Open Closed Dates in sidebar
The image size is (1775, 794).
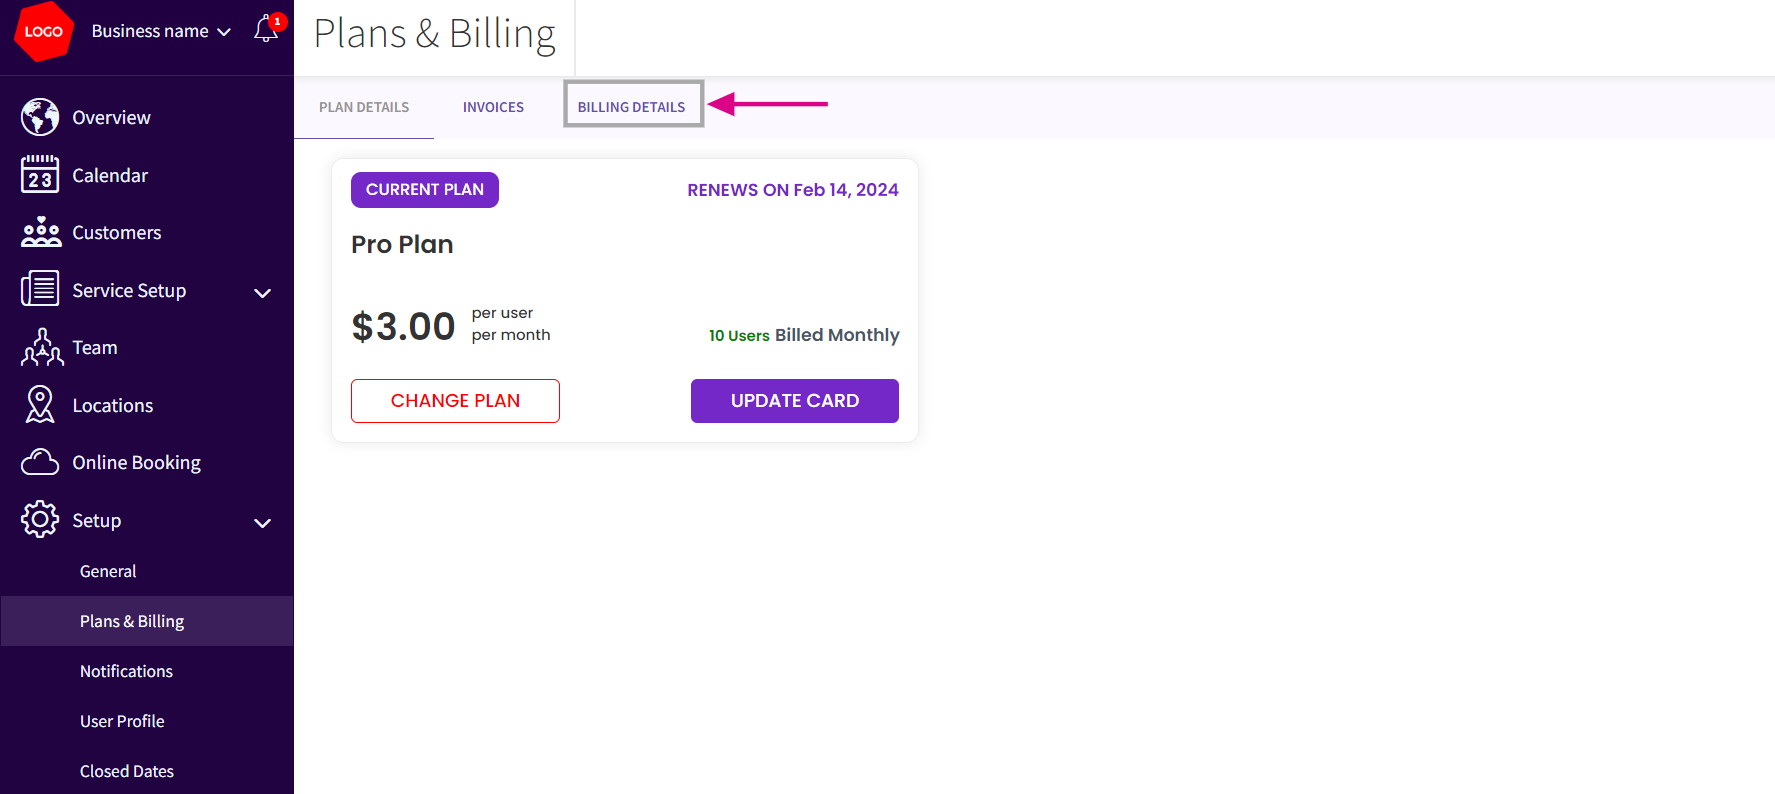pos(127,771)
